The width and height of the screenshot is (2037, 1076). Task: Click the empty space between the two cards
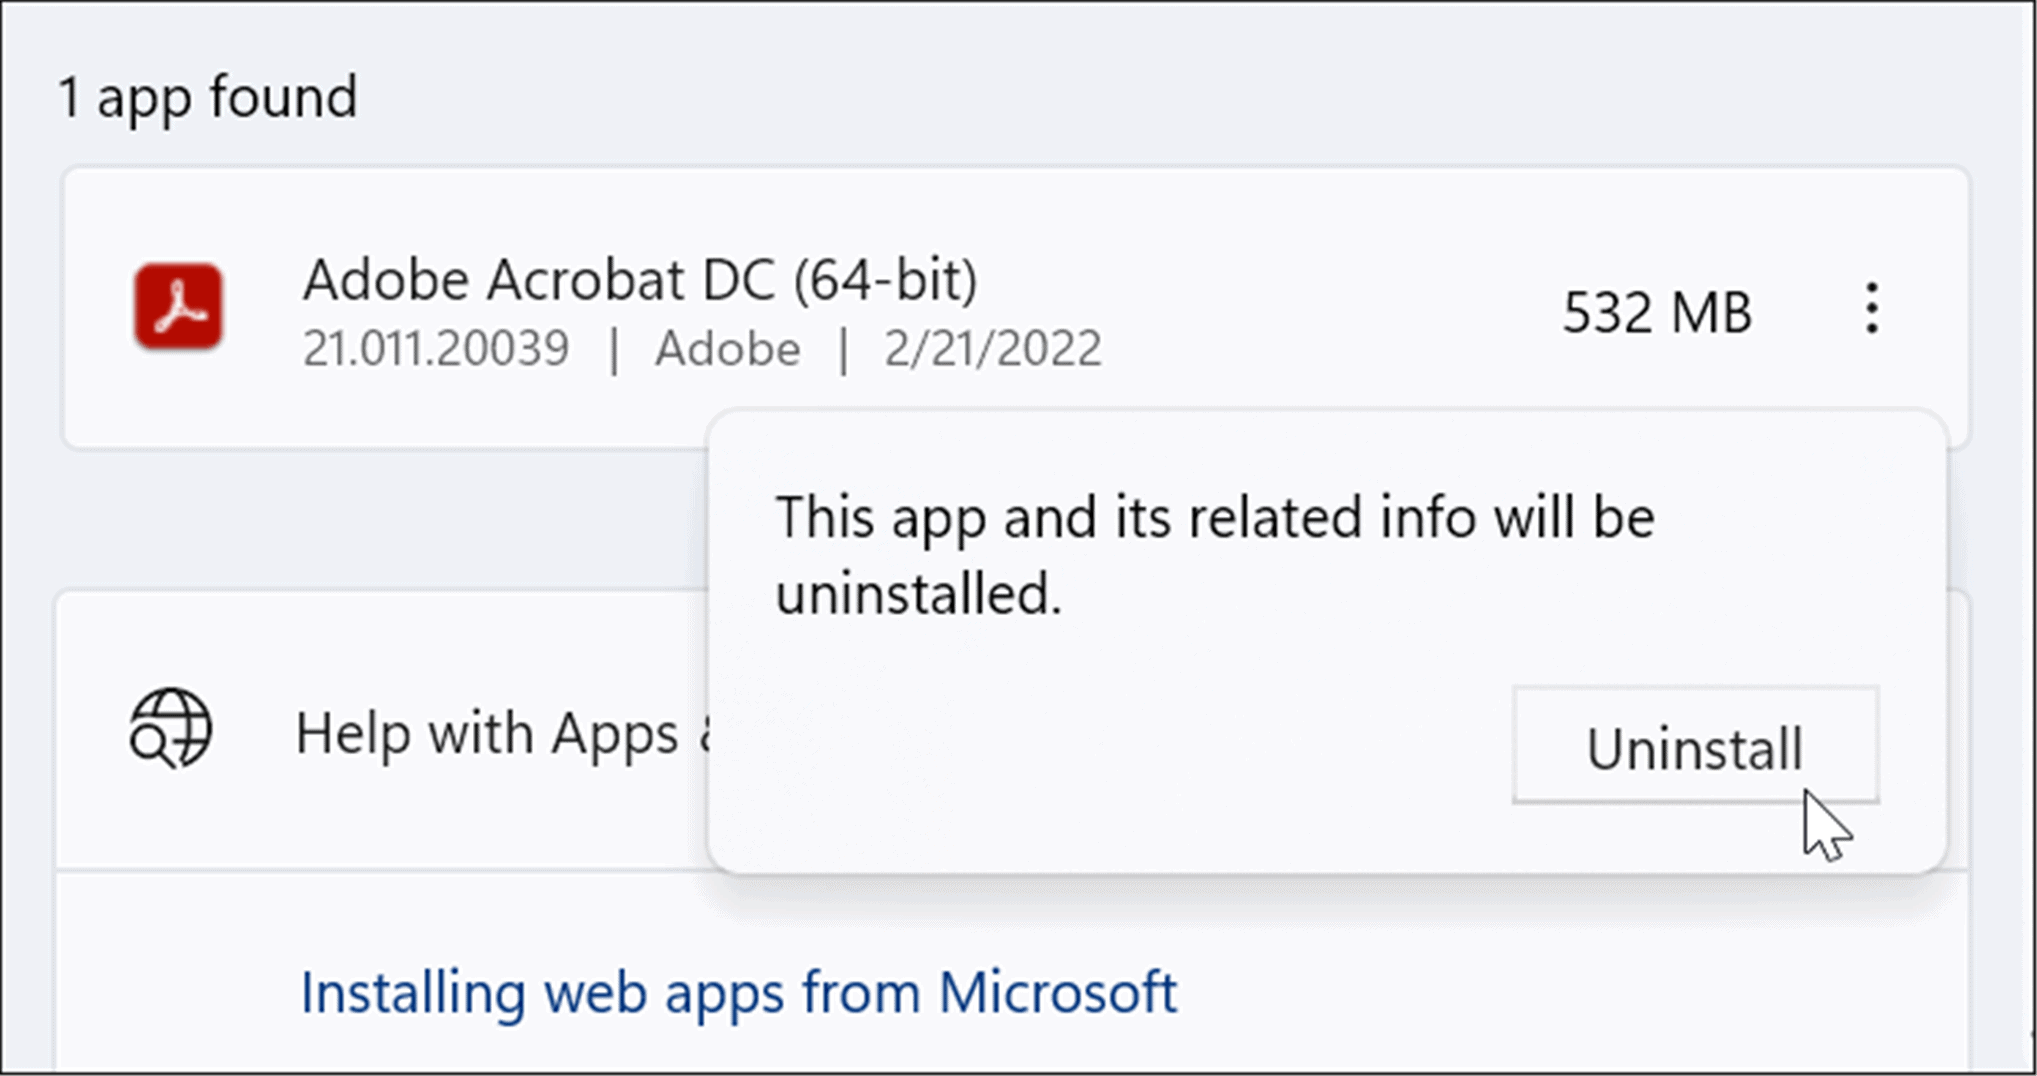(x=380, y=520)
